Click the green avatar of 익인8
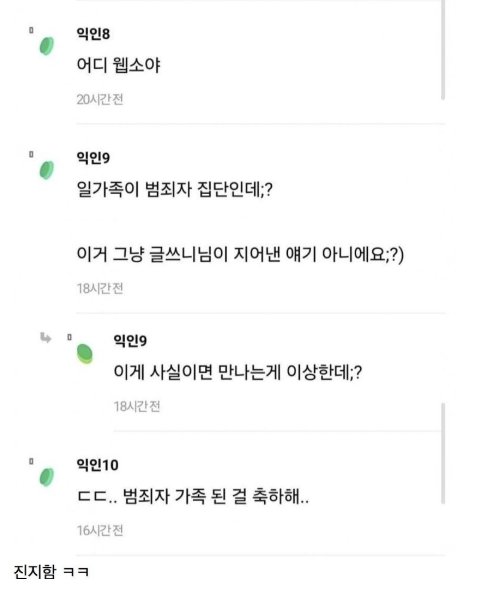Screen dimensions: 495x606 point(47,46)
